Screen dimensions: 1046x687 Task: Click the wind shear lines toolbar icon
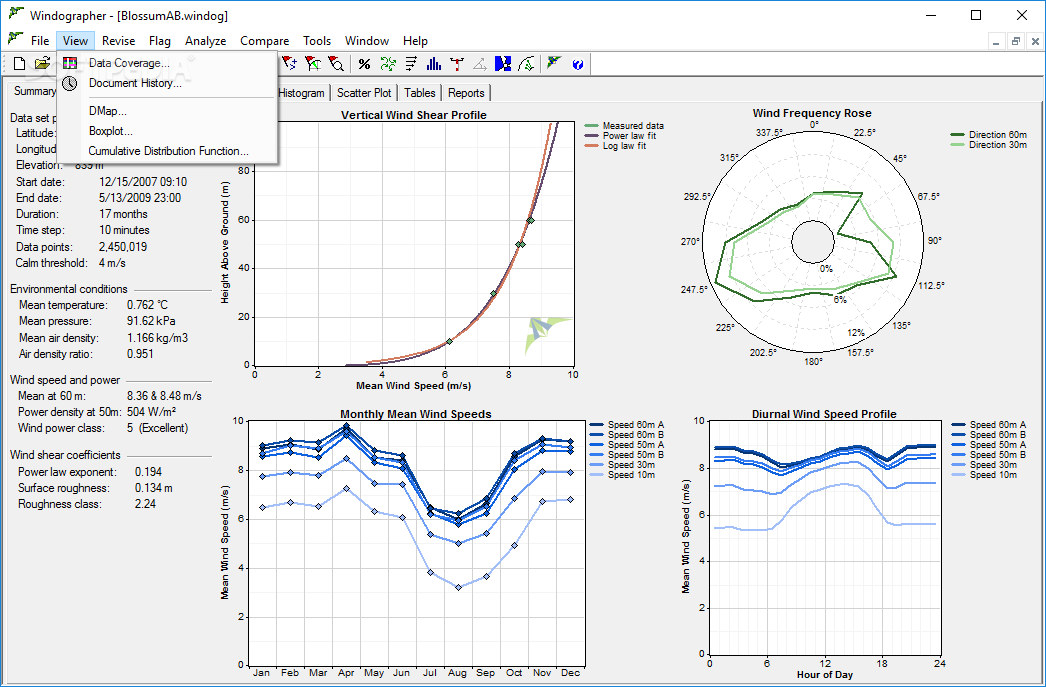click(x=411, y=64)
